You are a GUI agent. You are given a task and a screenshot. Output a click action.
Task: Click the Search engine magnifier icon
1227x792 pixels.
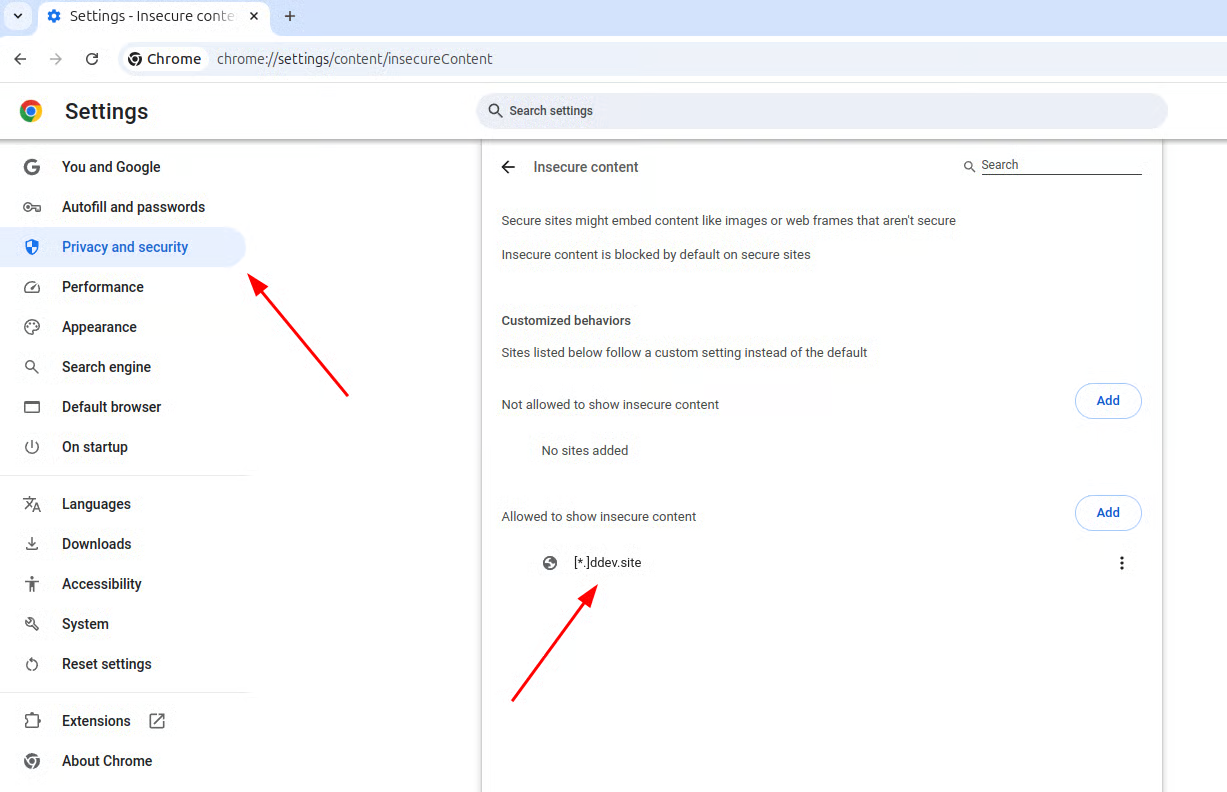[32, 367]
